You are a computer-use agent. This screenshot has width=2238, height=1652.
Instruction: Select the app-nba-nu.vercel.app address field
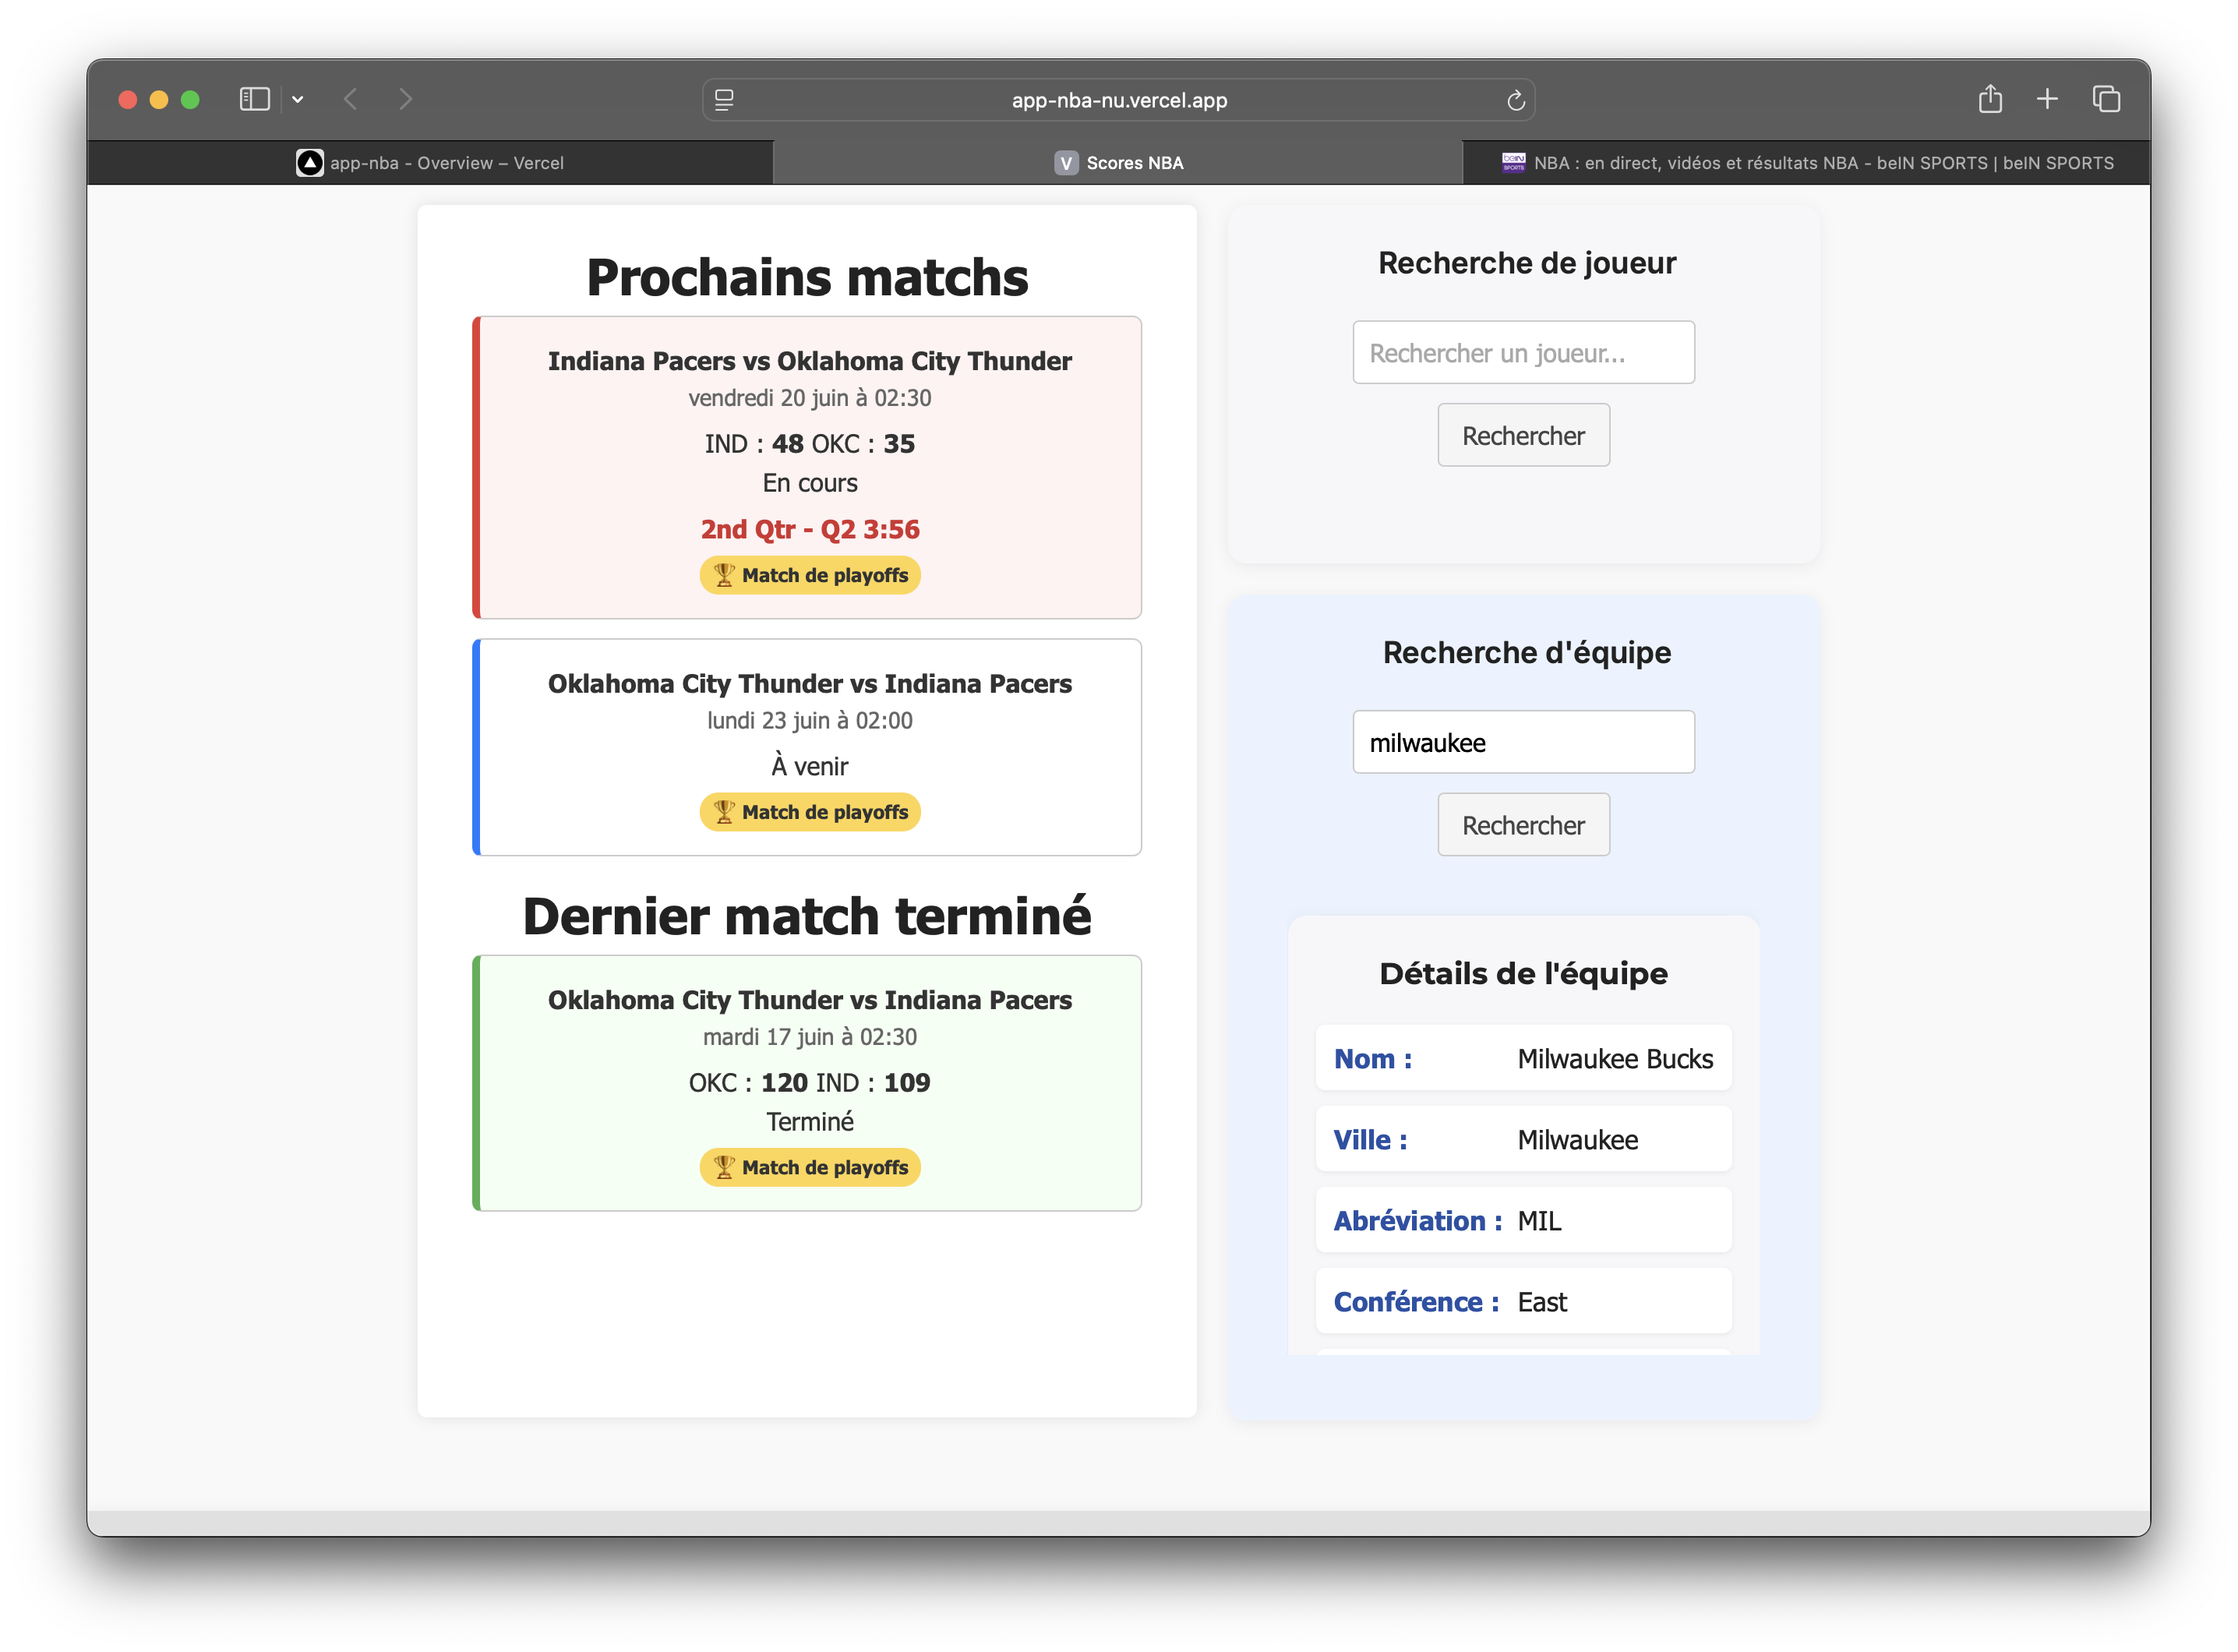[x=1119, y=100]
